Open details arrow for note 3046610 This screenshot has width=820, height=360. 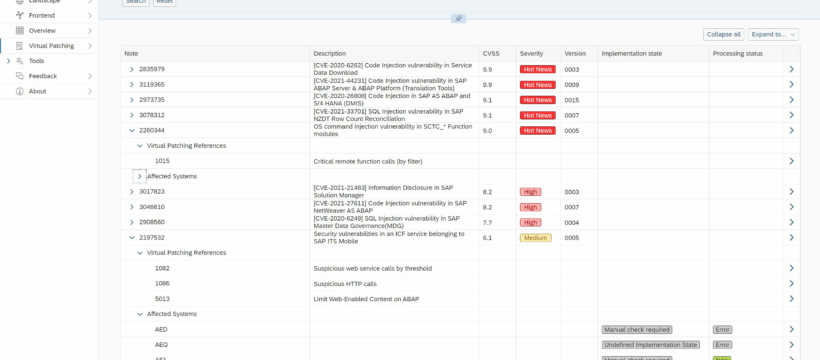tap(791, 207)
